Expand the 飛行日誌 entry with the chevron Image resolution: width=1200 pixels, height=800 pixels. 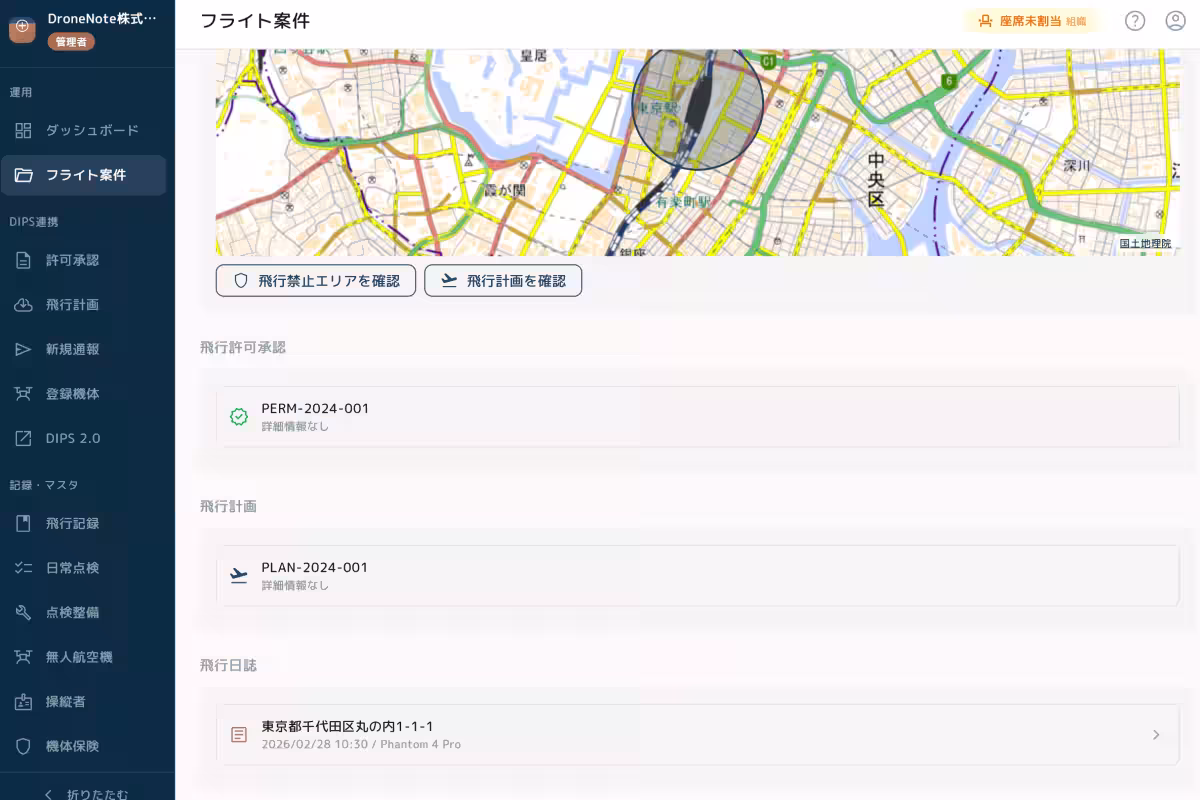pyautogui.click(x=1156, y=734)
